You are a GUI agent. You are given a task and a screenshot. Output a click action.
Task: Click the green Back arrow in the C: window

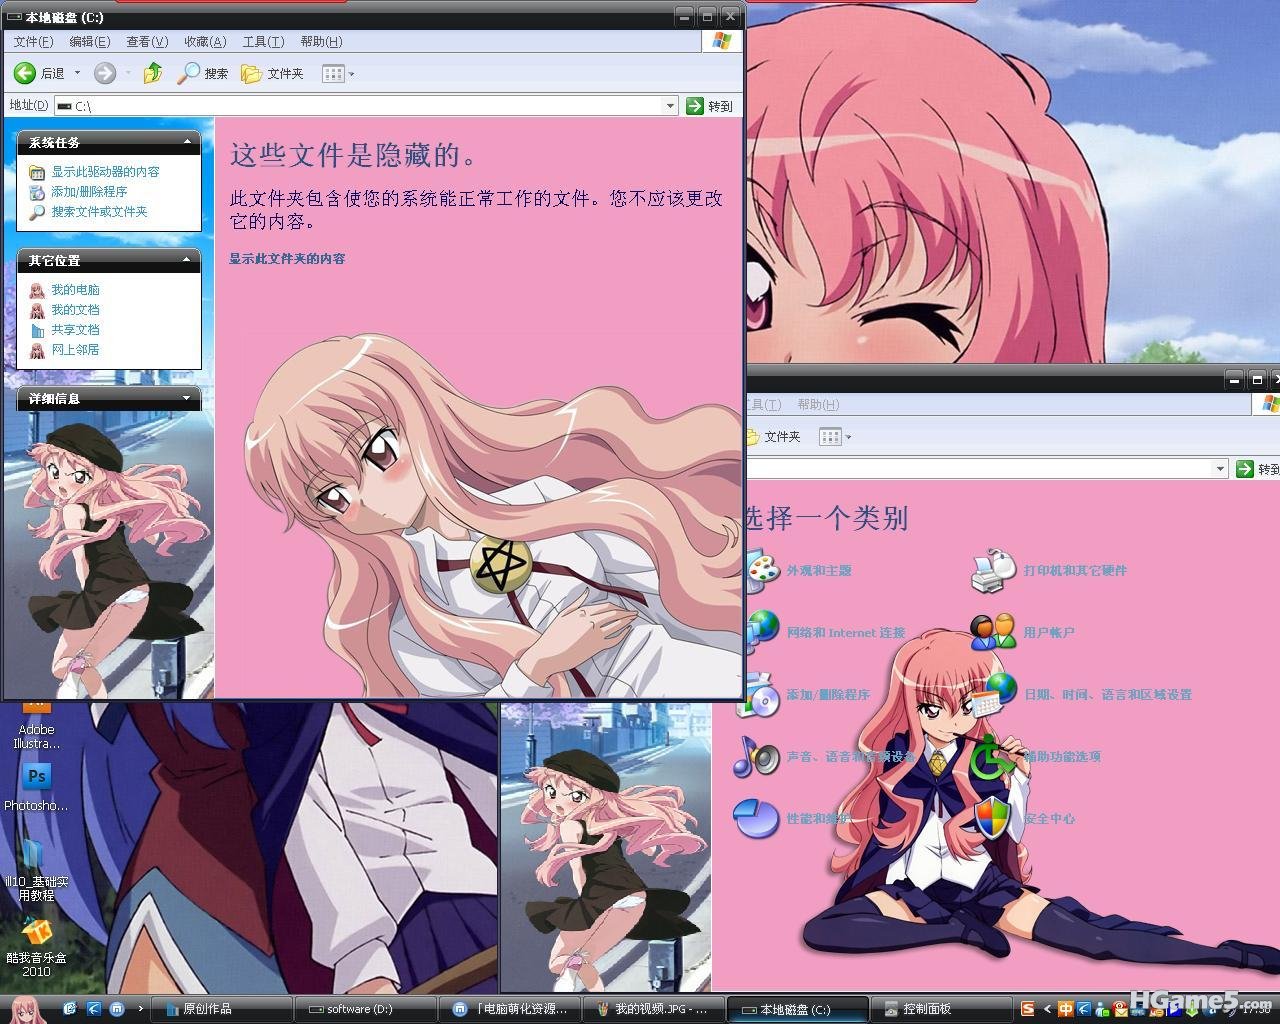point(25,73)
